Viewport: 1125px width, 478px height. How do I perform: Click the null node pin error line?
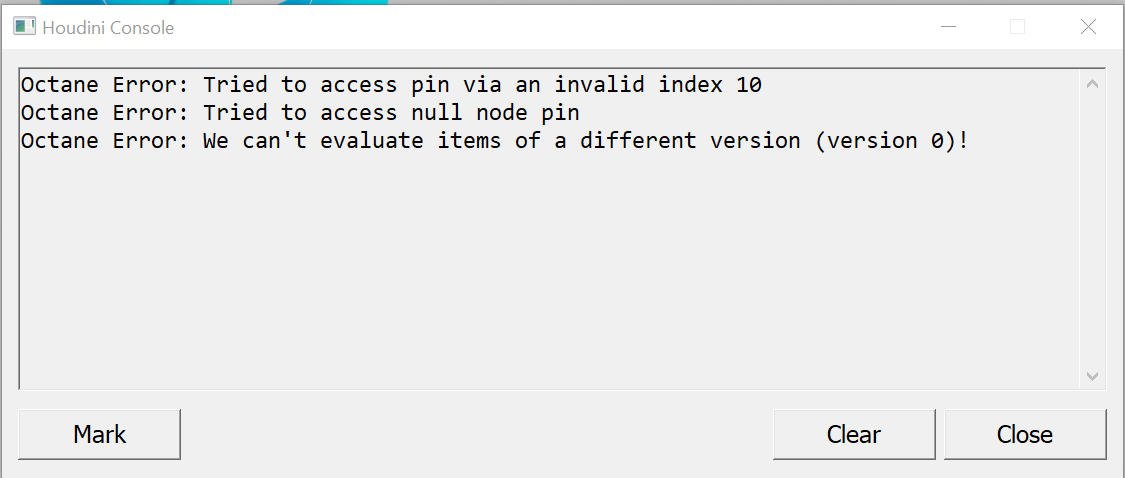(300, 113)
